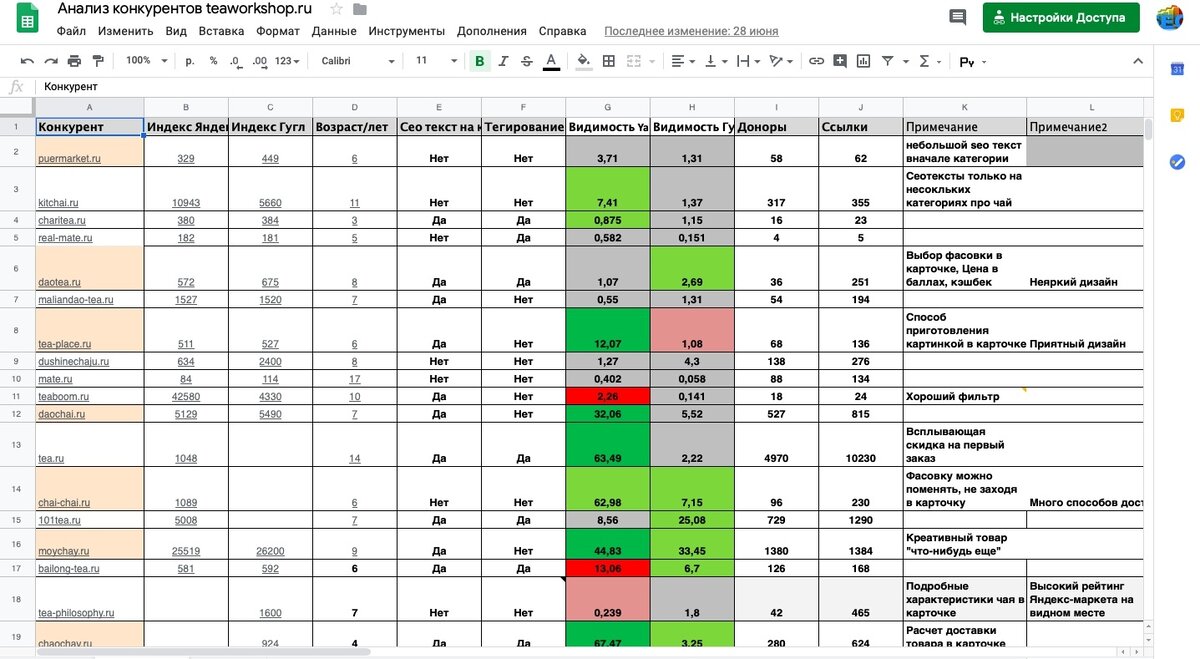
Task: Decrease decimal places button
Action: tap(235, 61)
